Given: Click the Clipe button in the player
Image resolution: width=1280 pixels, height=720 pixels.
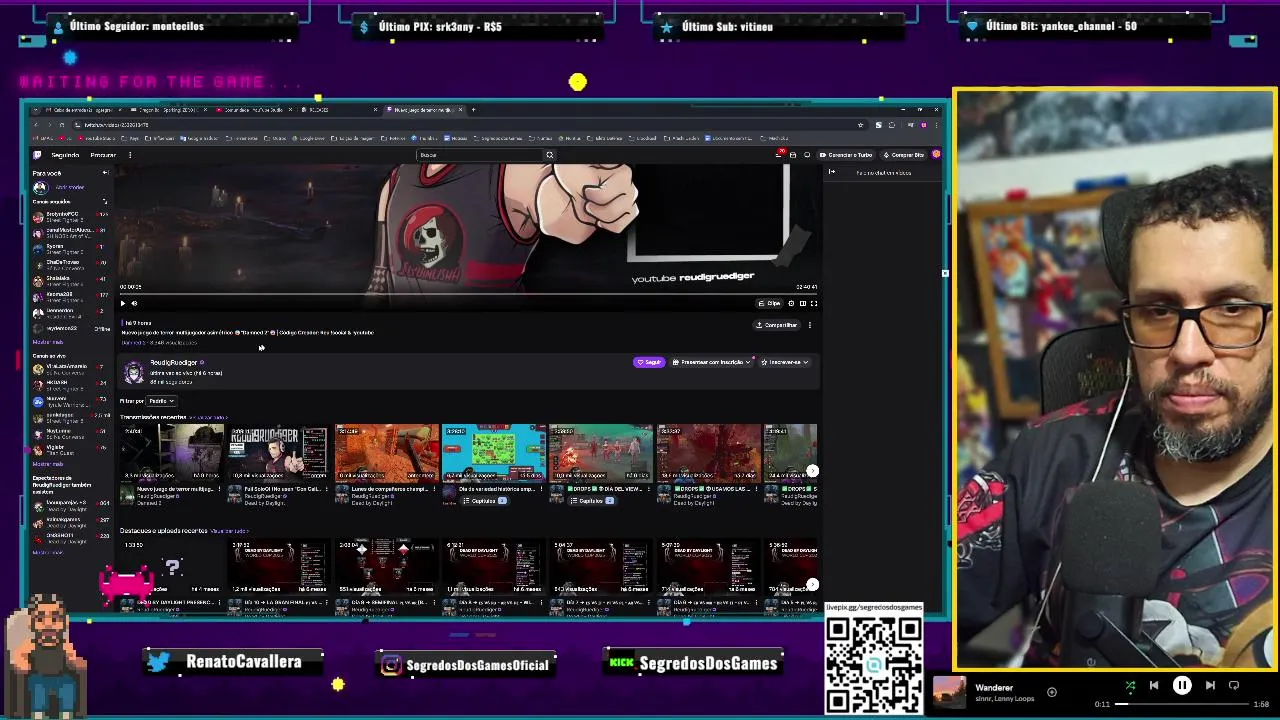Looking at the screenshot, I should point(769,303).
